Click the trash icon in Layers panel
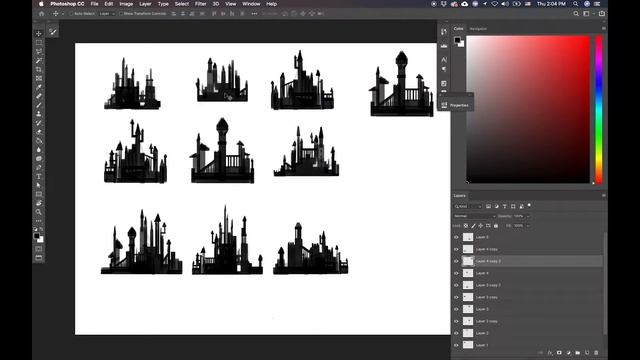Viewport: 640px width, 360px height. pos(596,353)
